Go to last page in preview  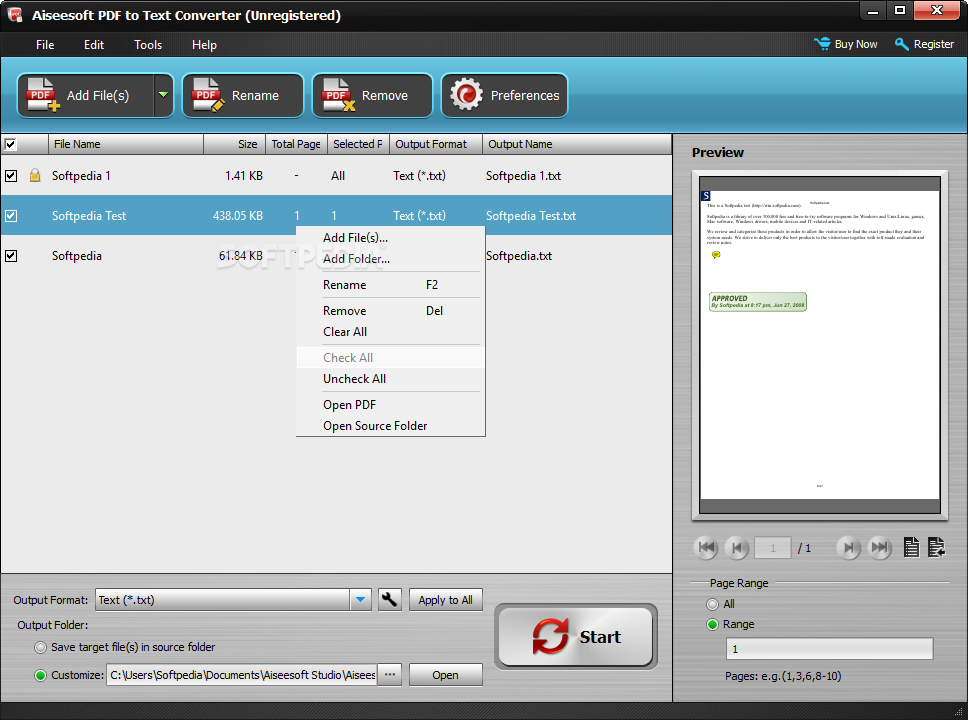pyautogui.click(x=880, y=547)
